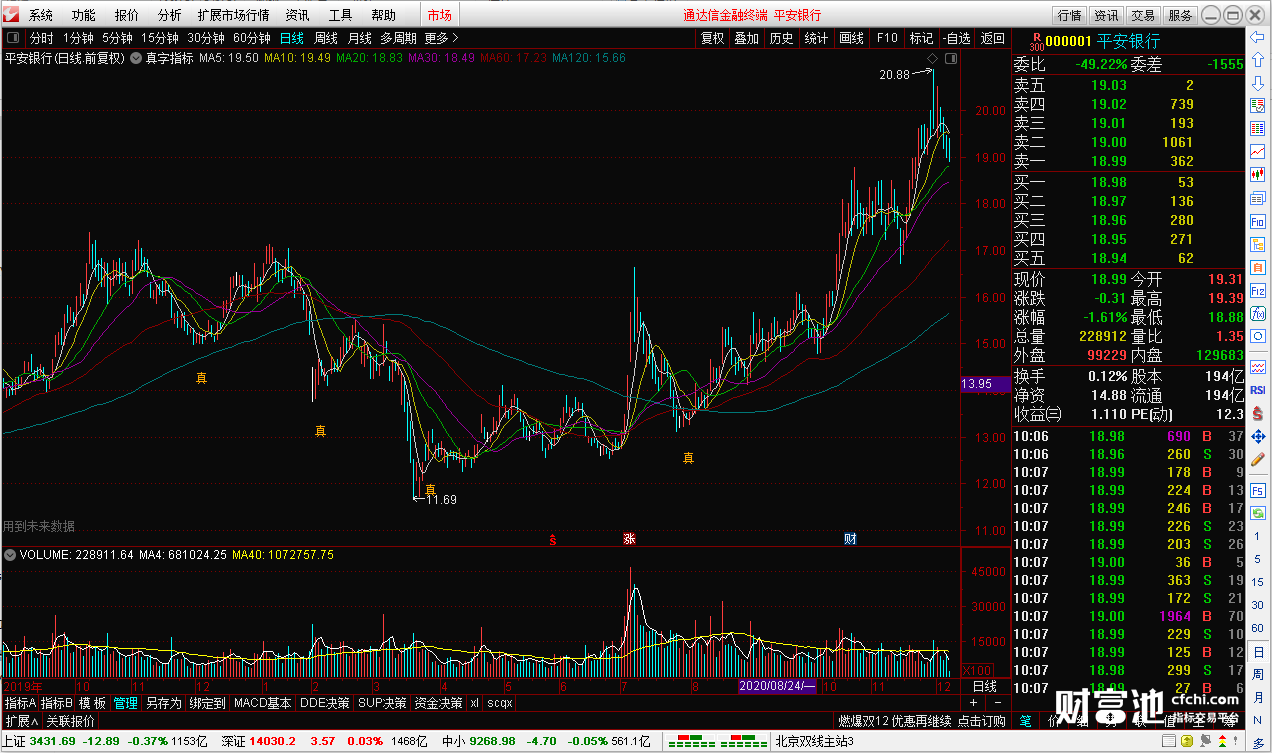The height and width of the screenshot is (753, 1272).
Task: Click 返回 to go back
Action: tap(993, 38)
